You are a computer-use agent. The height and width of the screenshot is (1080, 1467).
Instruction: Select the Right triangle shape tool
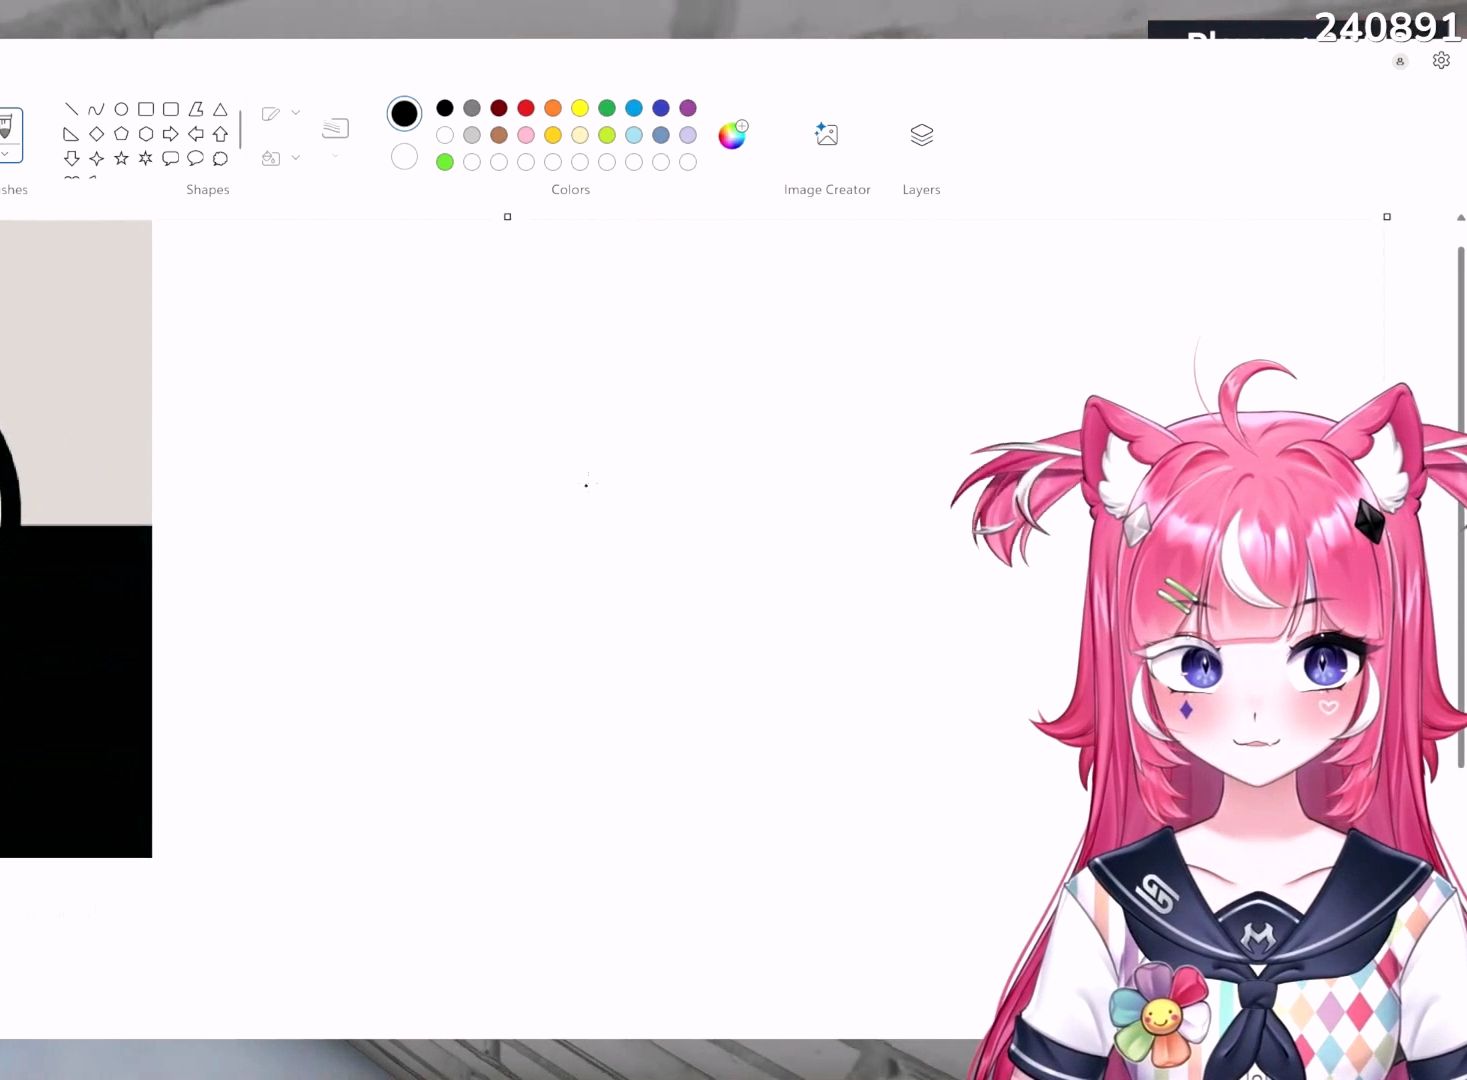coord(71,134)
